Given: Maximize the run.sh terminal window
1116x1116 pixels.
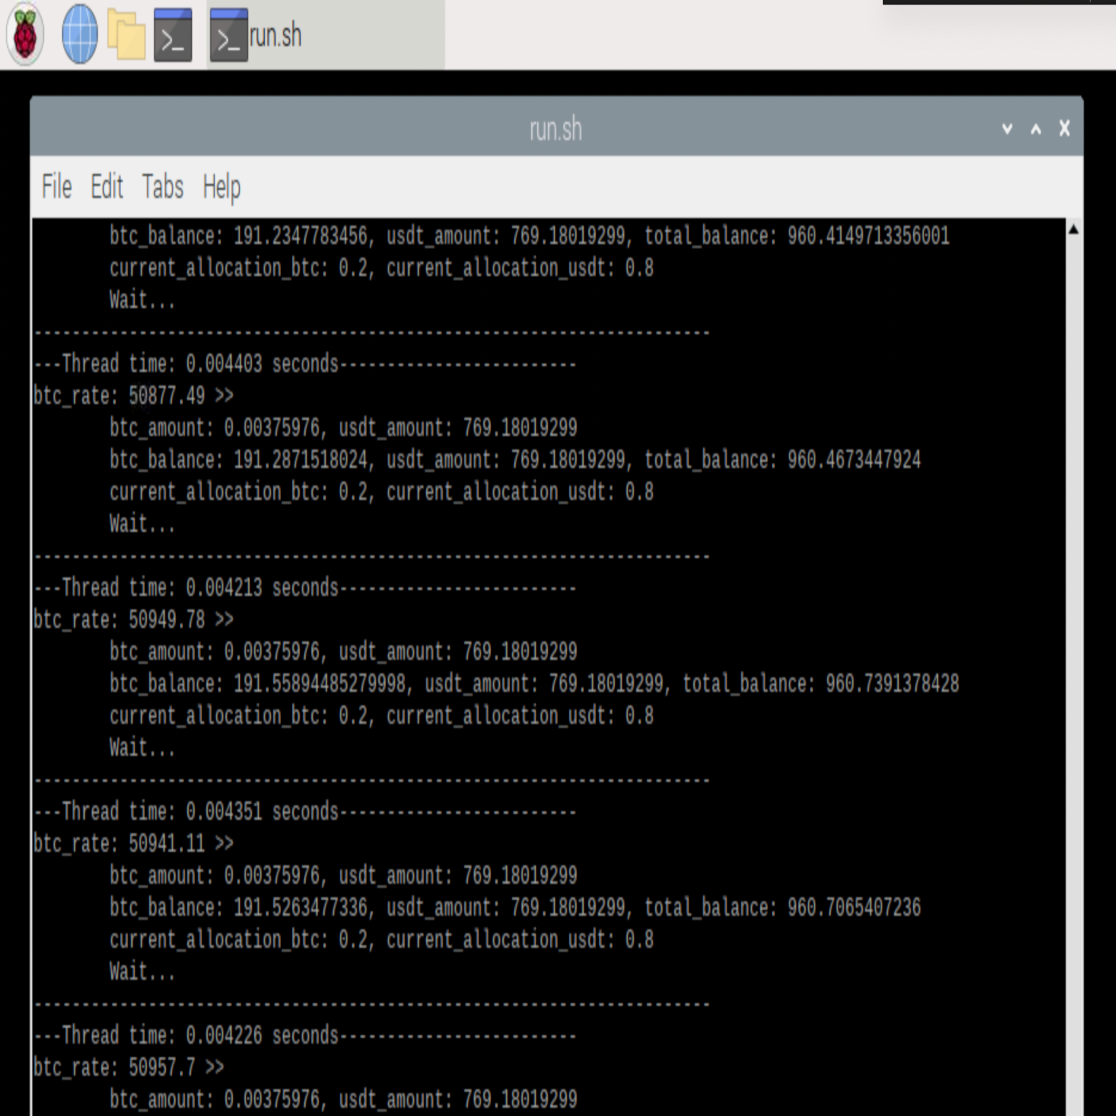Looking at the screenshot, I should [x=1036, y=129].
